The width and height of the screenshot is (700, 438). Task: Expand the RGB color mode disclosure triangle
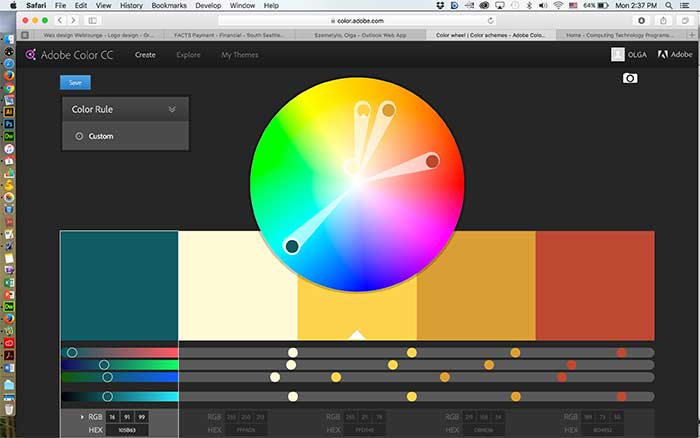point(83,416)
